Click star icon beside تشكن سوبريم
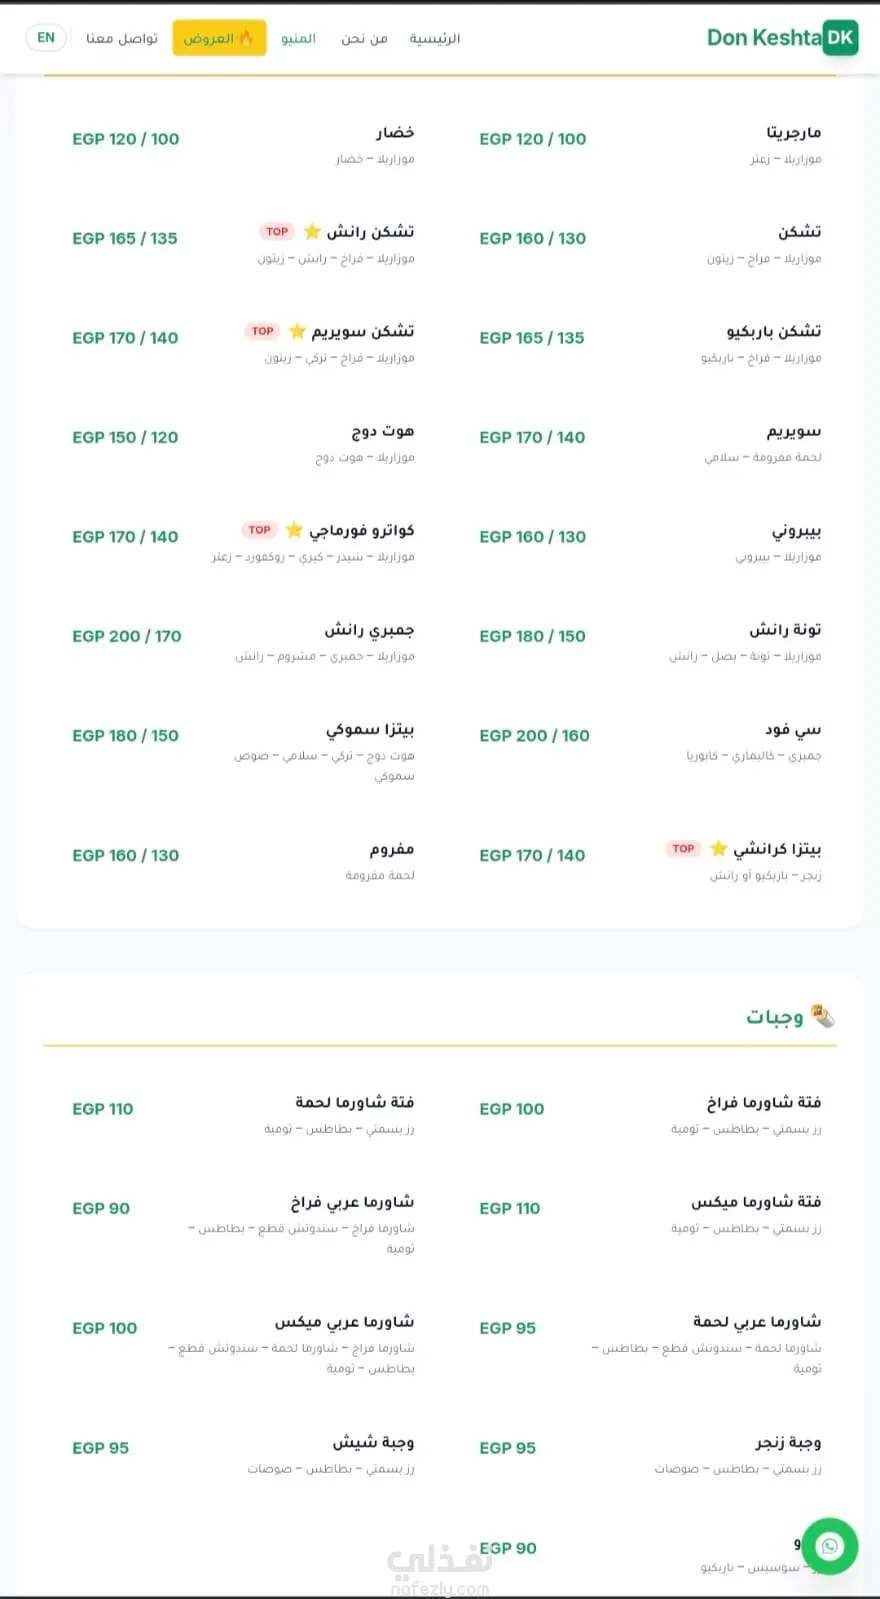The height and width of the screenshot is (1599, 880). tap(297, 331)
